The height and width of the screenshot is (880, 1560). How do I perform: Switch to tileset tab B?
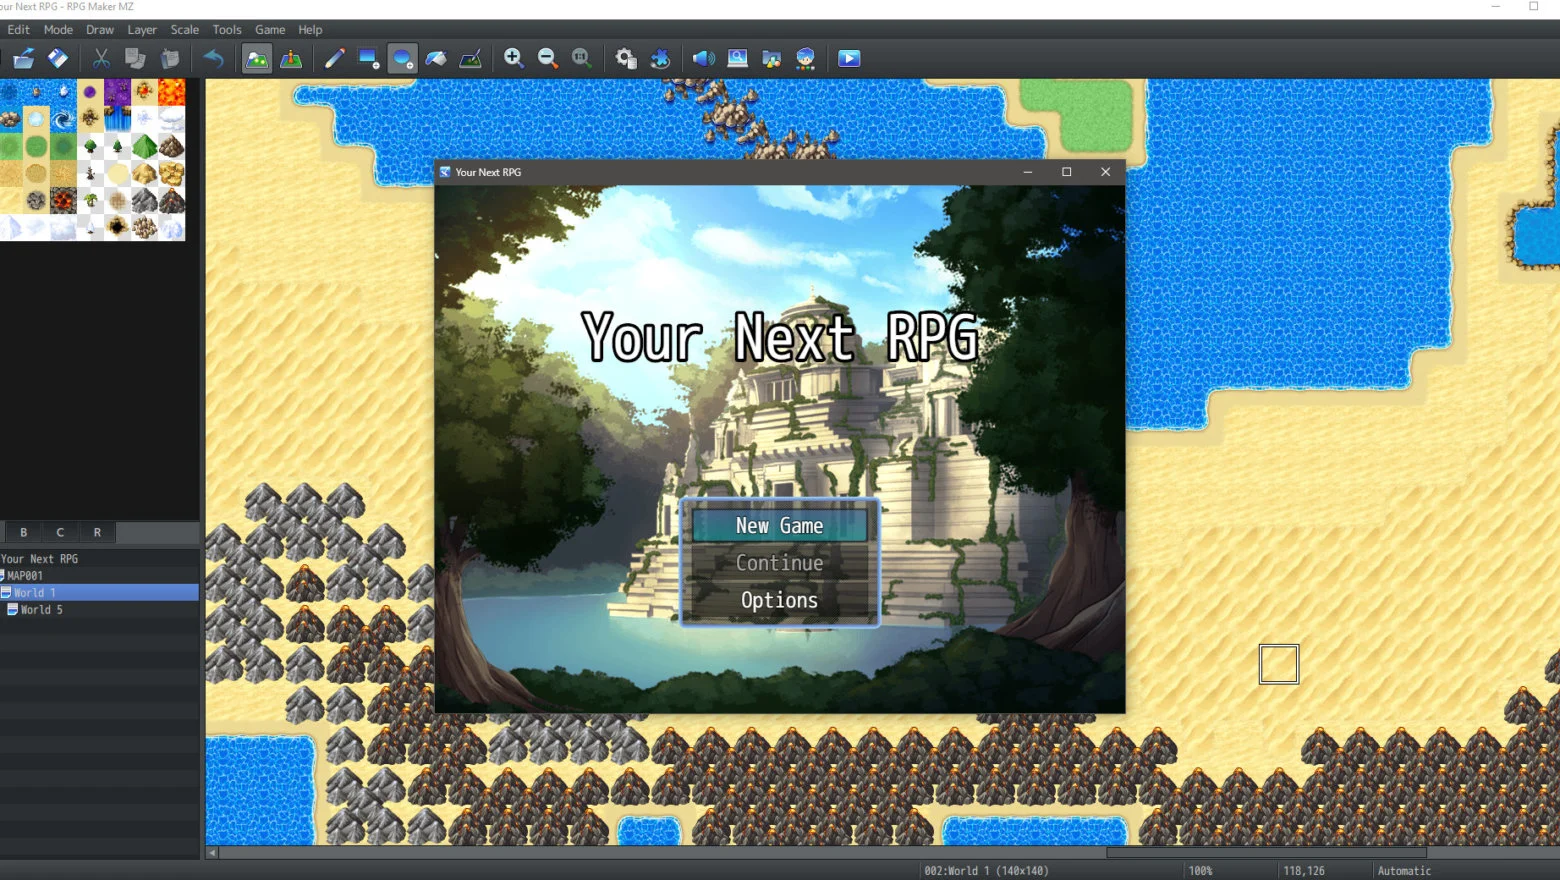tap(24, 532)
